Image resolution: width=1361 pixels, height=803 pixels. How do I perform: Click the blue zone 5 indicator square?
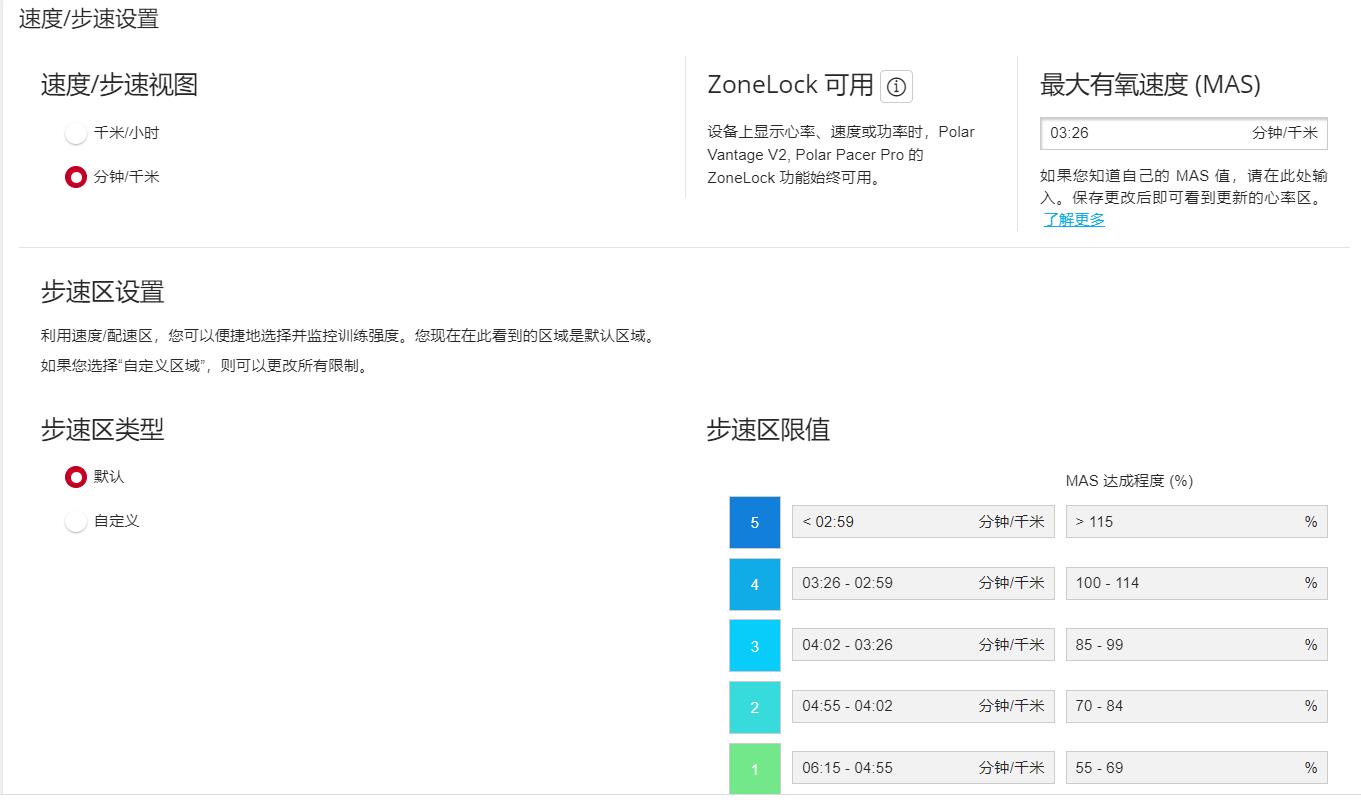(x=755, y=522)
